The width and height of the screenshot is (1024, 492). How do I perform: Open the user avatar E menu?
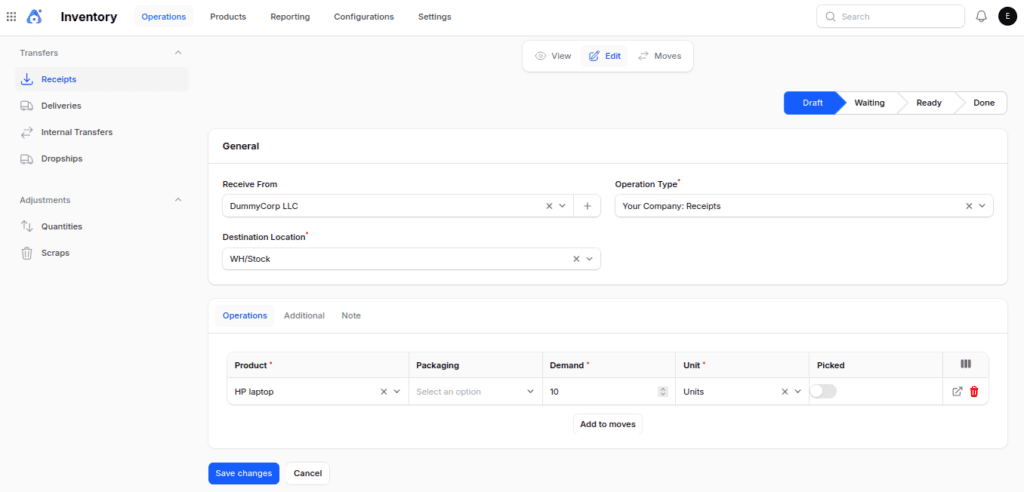coord(1008,16)
